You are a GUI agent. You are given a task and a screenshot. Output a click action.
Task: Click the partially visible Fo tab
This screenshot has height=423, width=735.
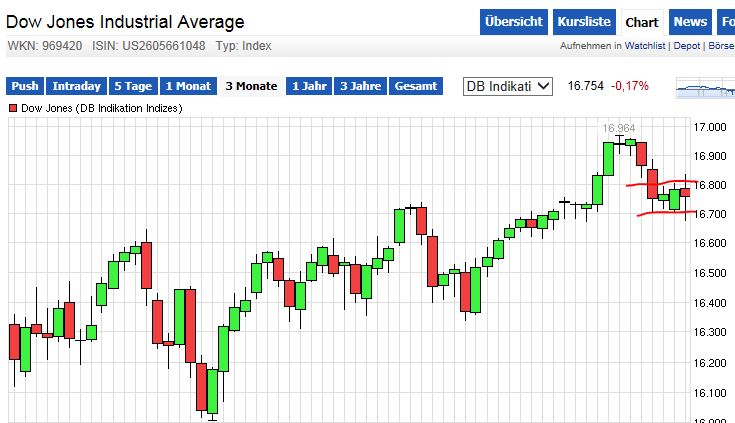click(724, 22)
